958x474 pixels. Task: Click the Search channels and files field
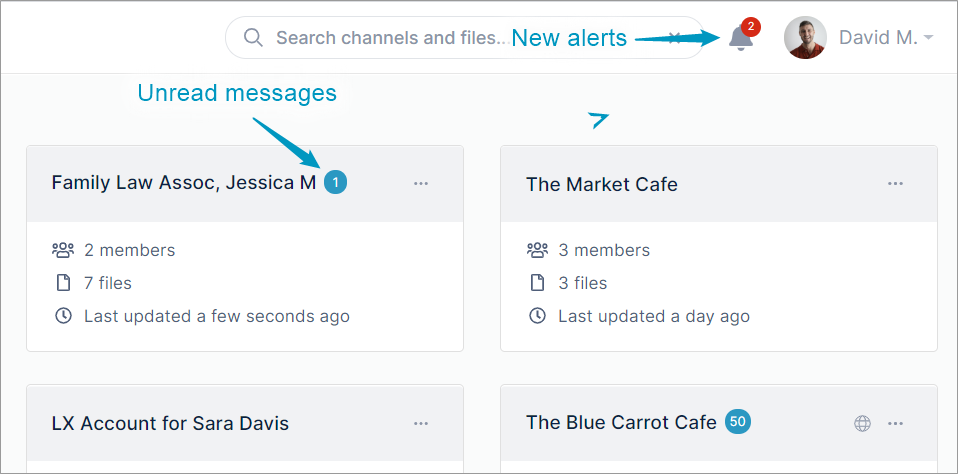pyautogui.click(x=464, y=38)
